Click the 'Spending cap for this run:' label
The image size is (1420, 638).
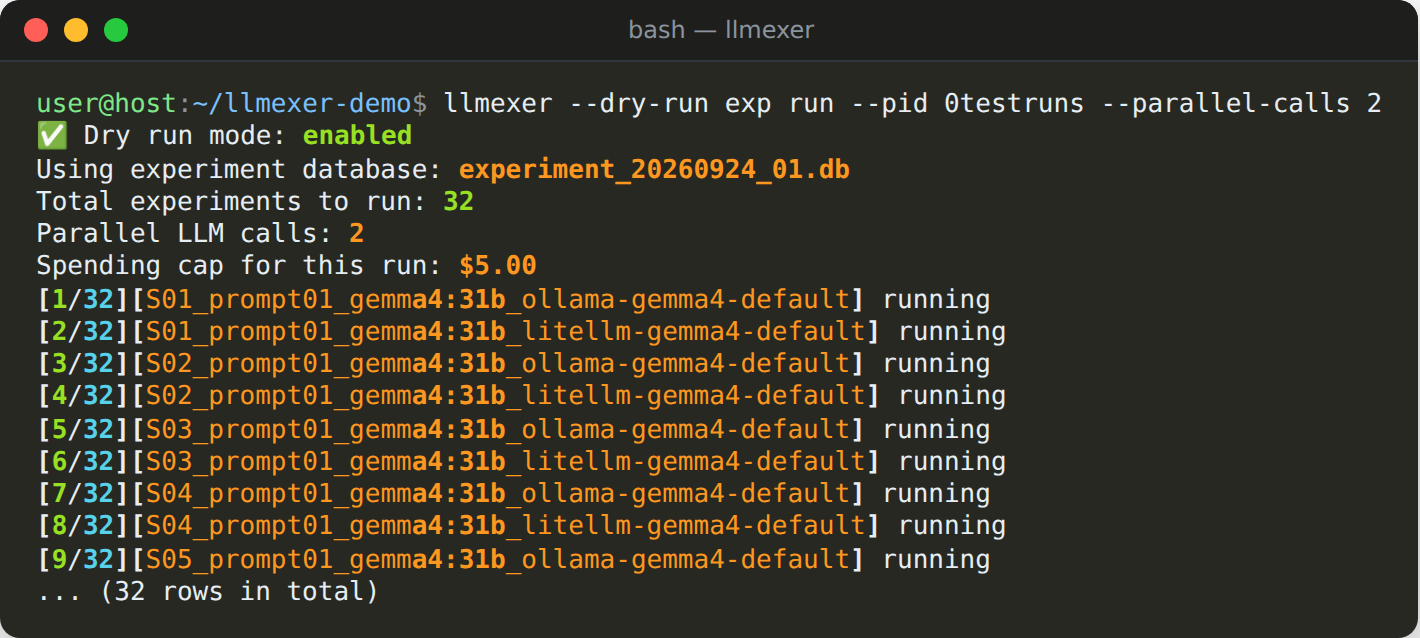click(x=240, y=266)
